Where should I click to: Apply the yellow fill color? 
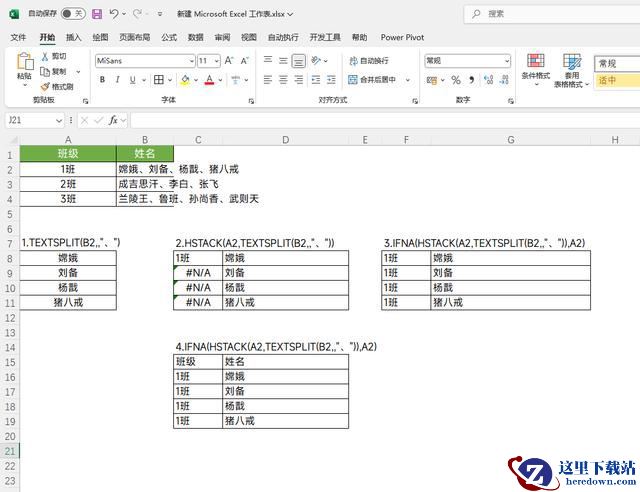(185, 80)
